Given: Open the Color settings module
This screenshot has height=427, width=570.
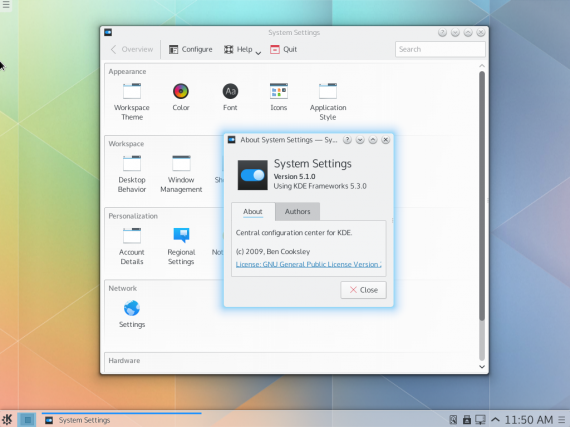Looking at the screenshot, I should [x=181, y=97].
